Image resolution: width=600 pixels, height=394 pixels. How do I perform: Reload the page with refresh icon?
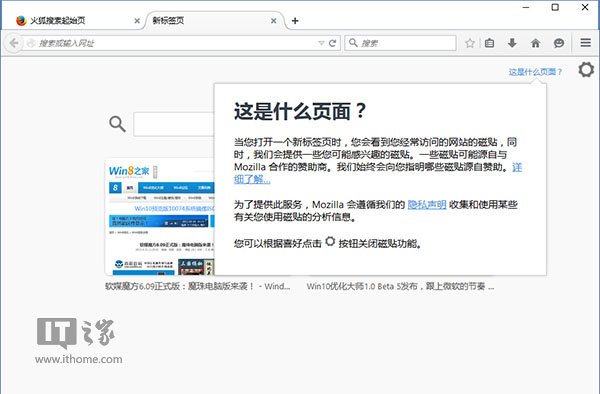[333, 43]
